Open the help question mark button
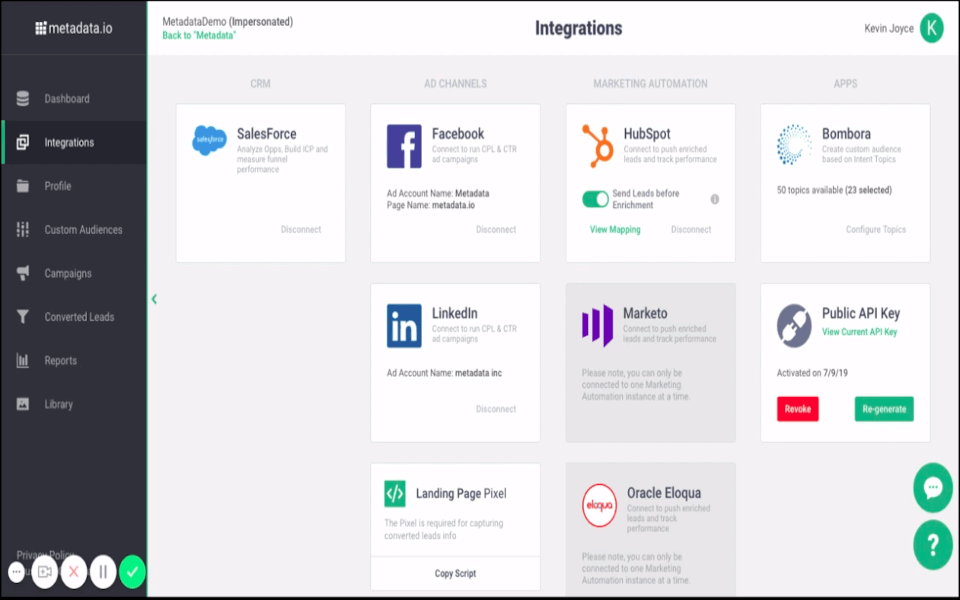 (932, 544)
